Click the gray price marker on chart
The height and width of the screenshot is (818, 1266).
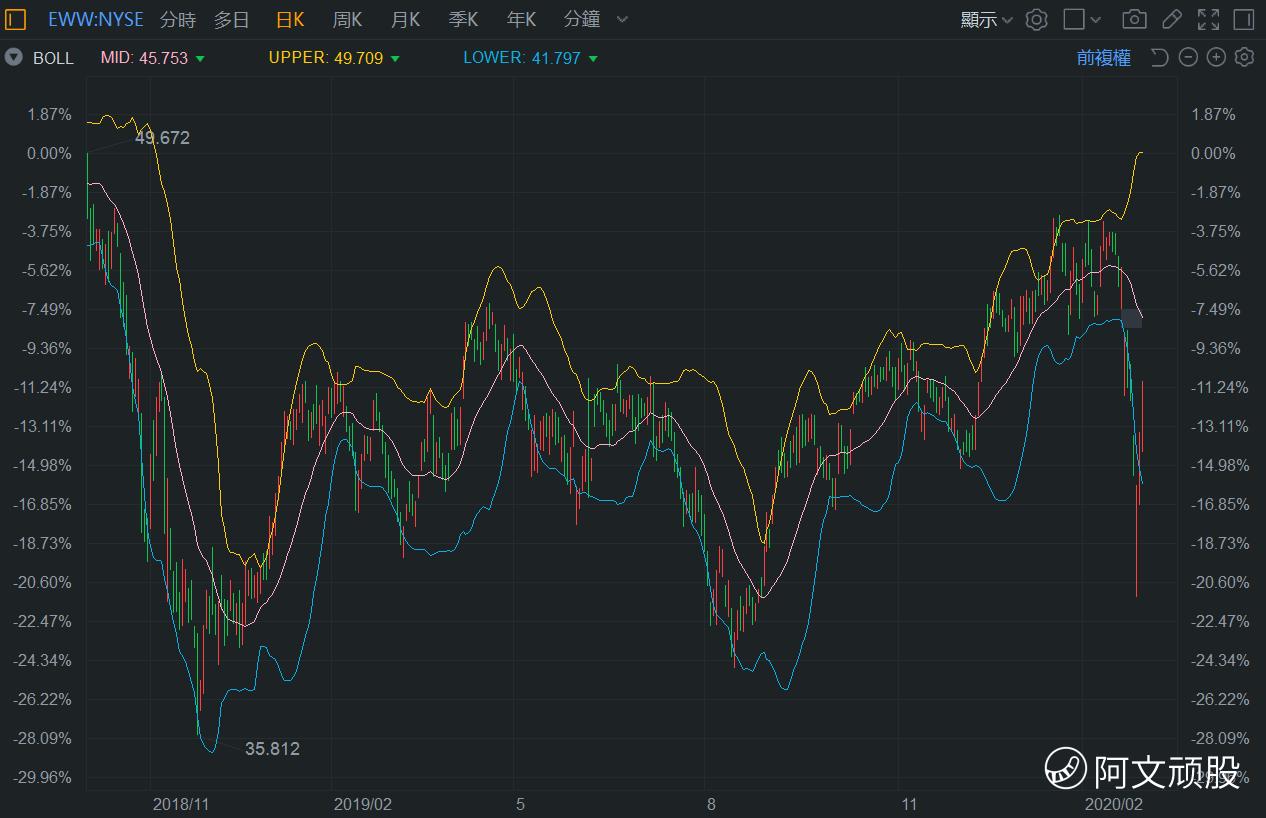tap(1132, 318)
